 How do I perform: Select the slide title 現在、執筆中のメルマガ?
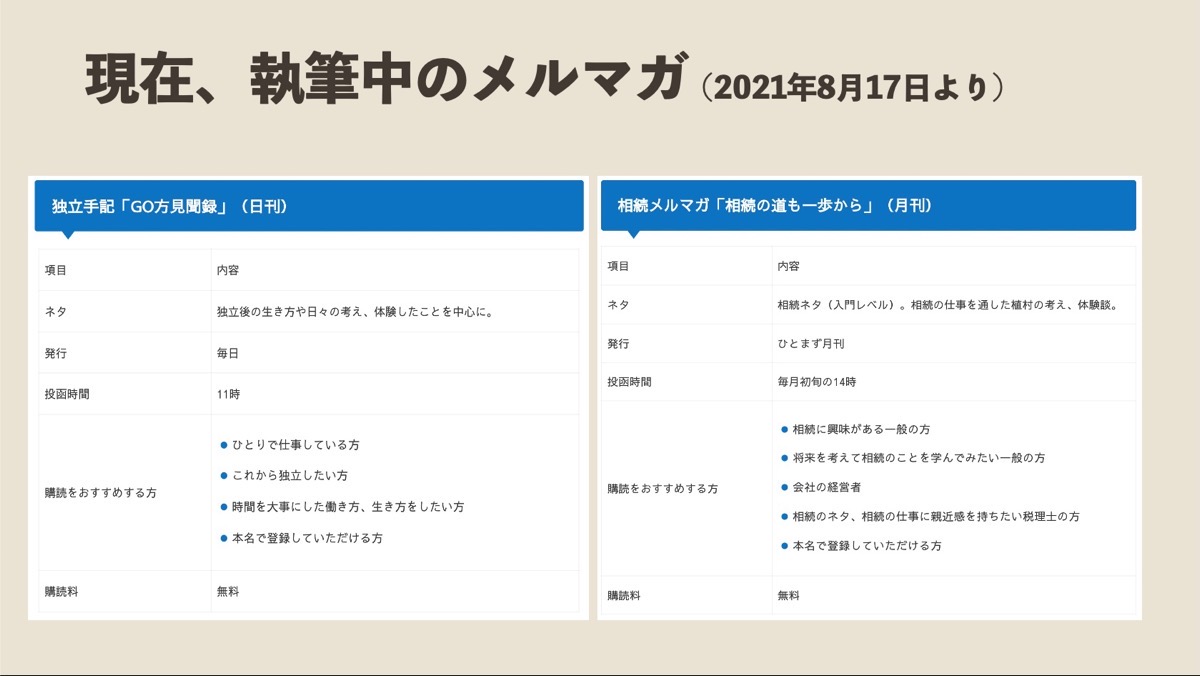coord(387,83)
